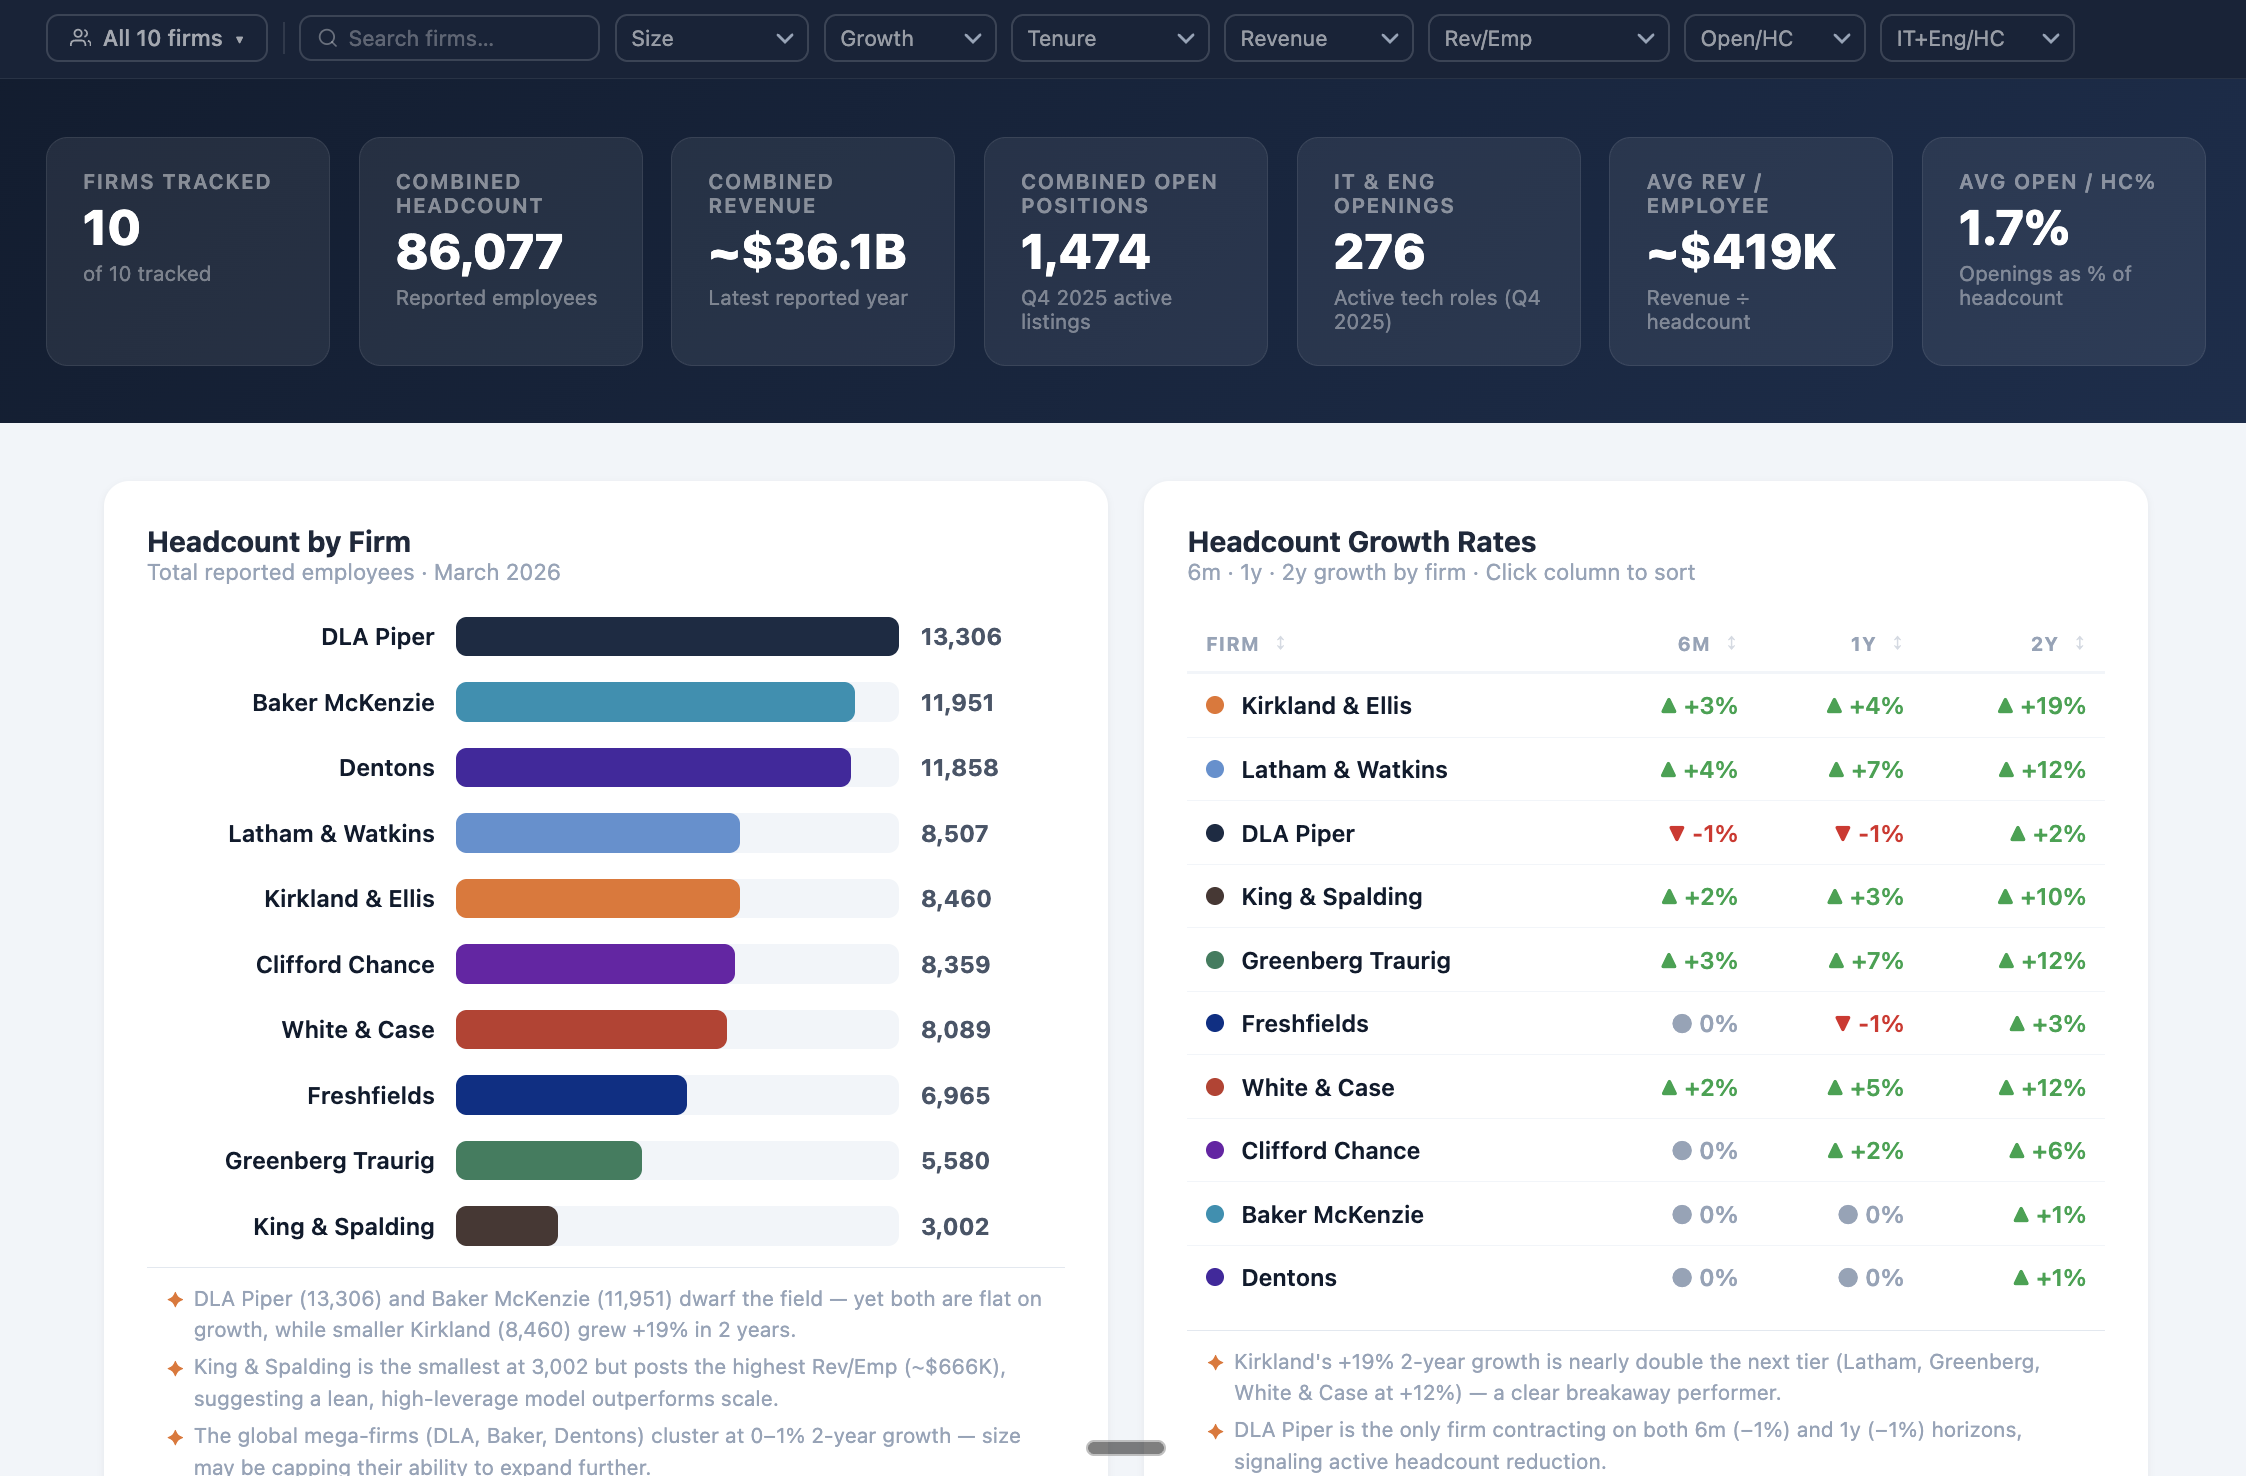Click the King & Spalding headcount bar

coord(507,1226)
